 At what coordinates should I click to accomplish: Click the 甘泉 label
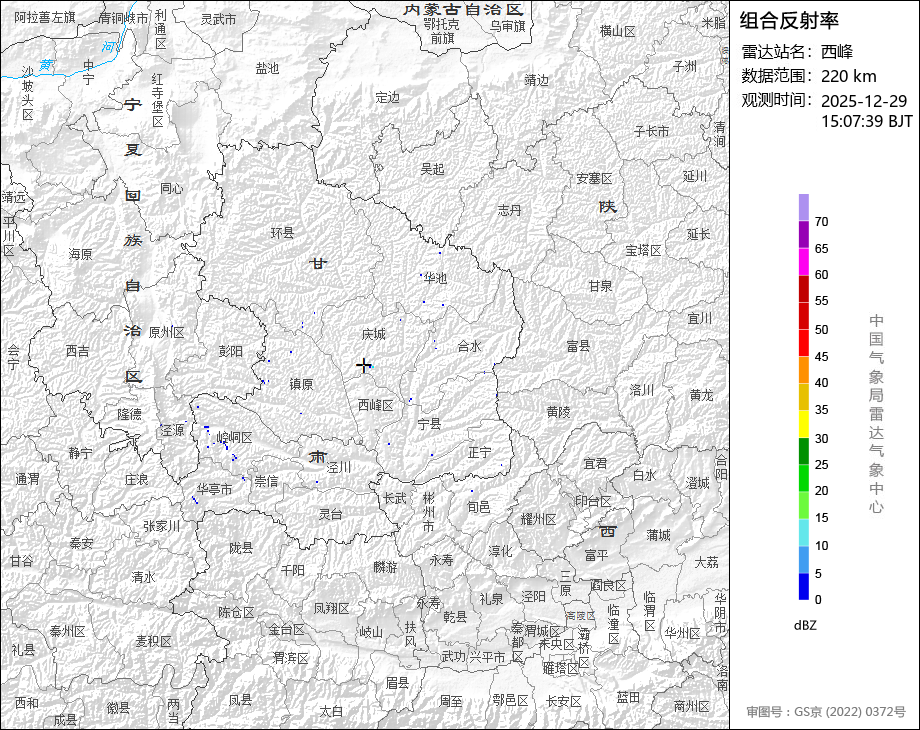tap(600, 286)
